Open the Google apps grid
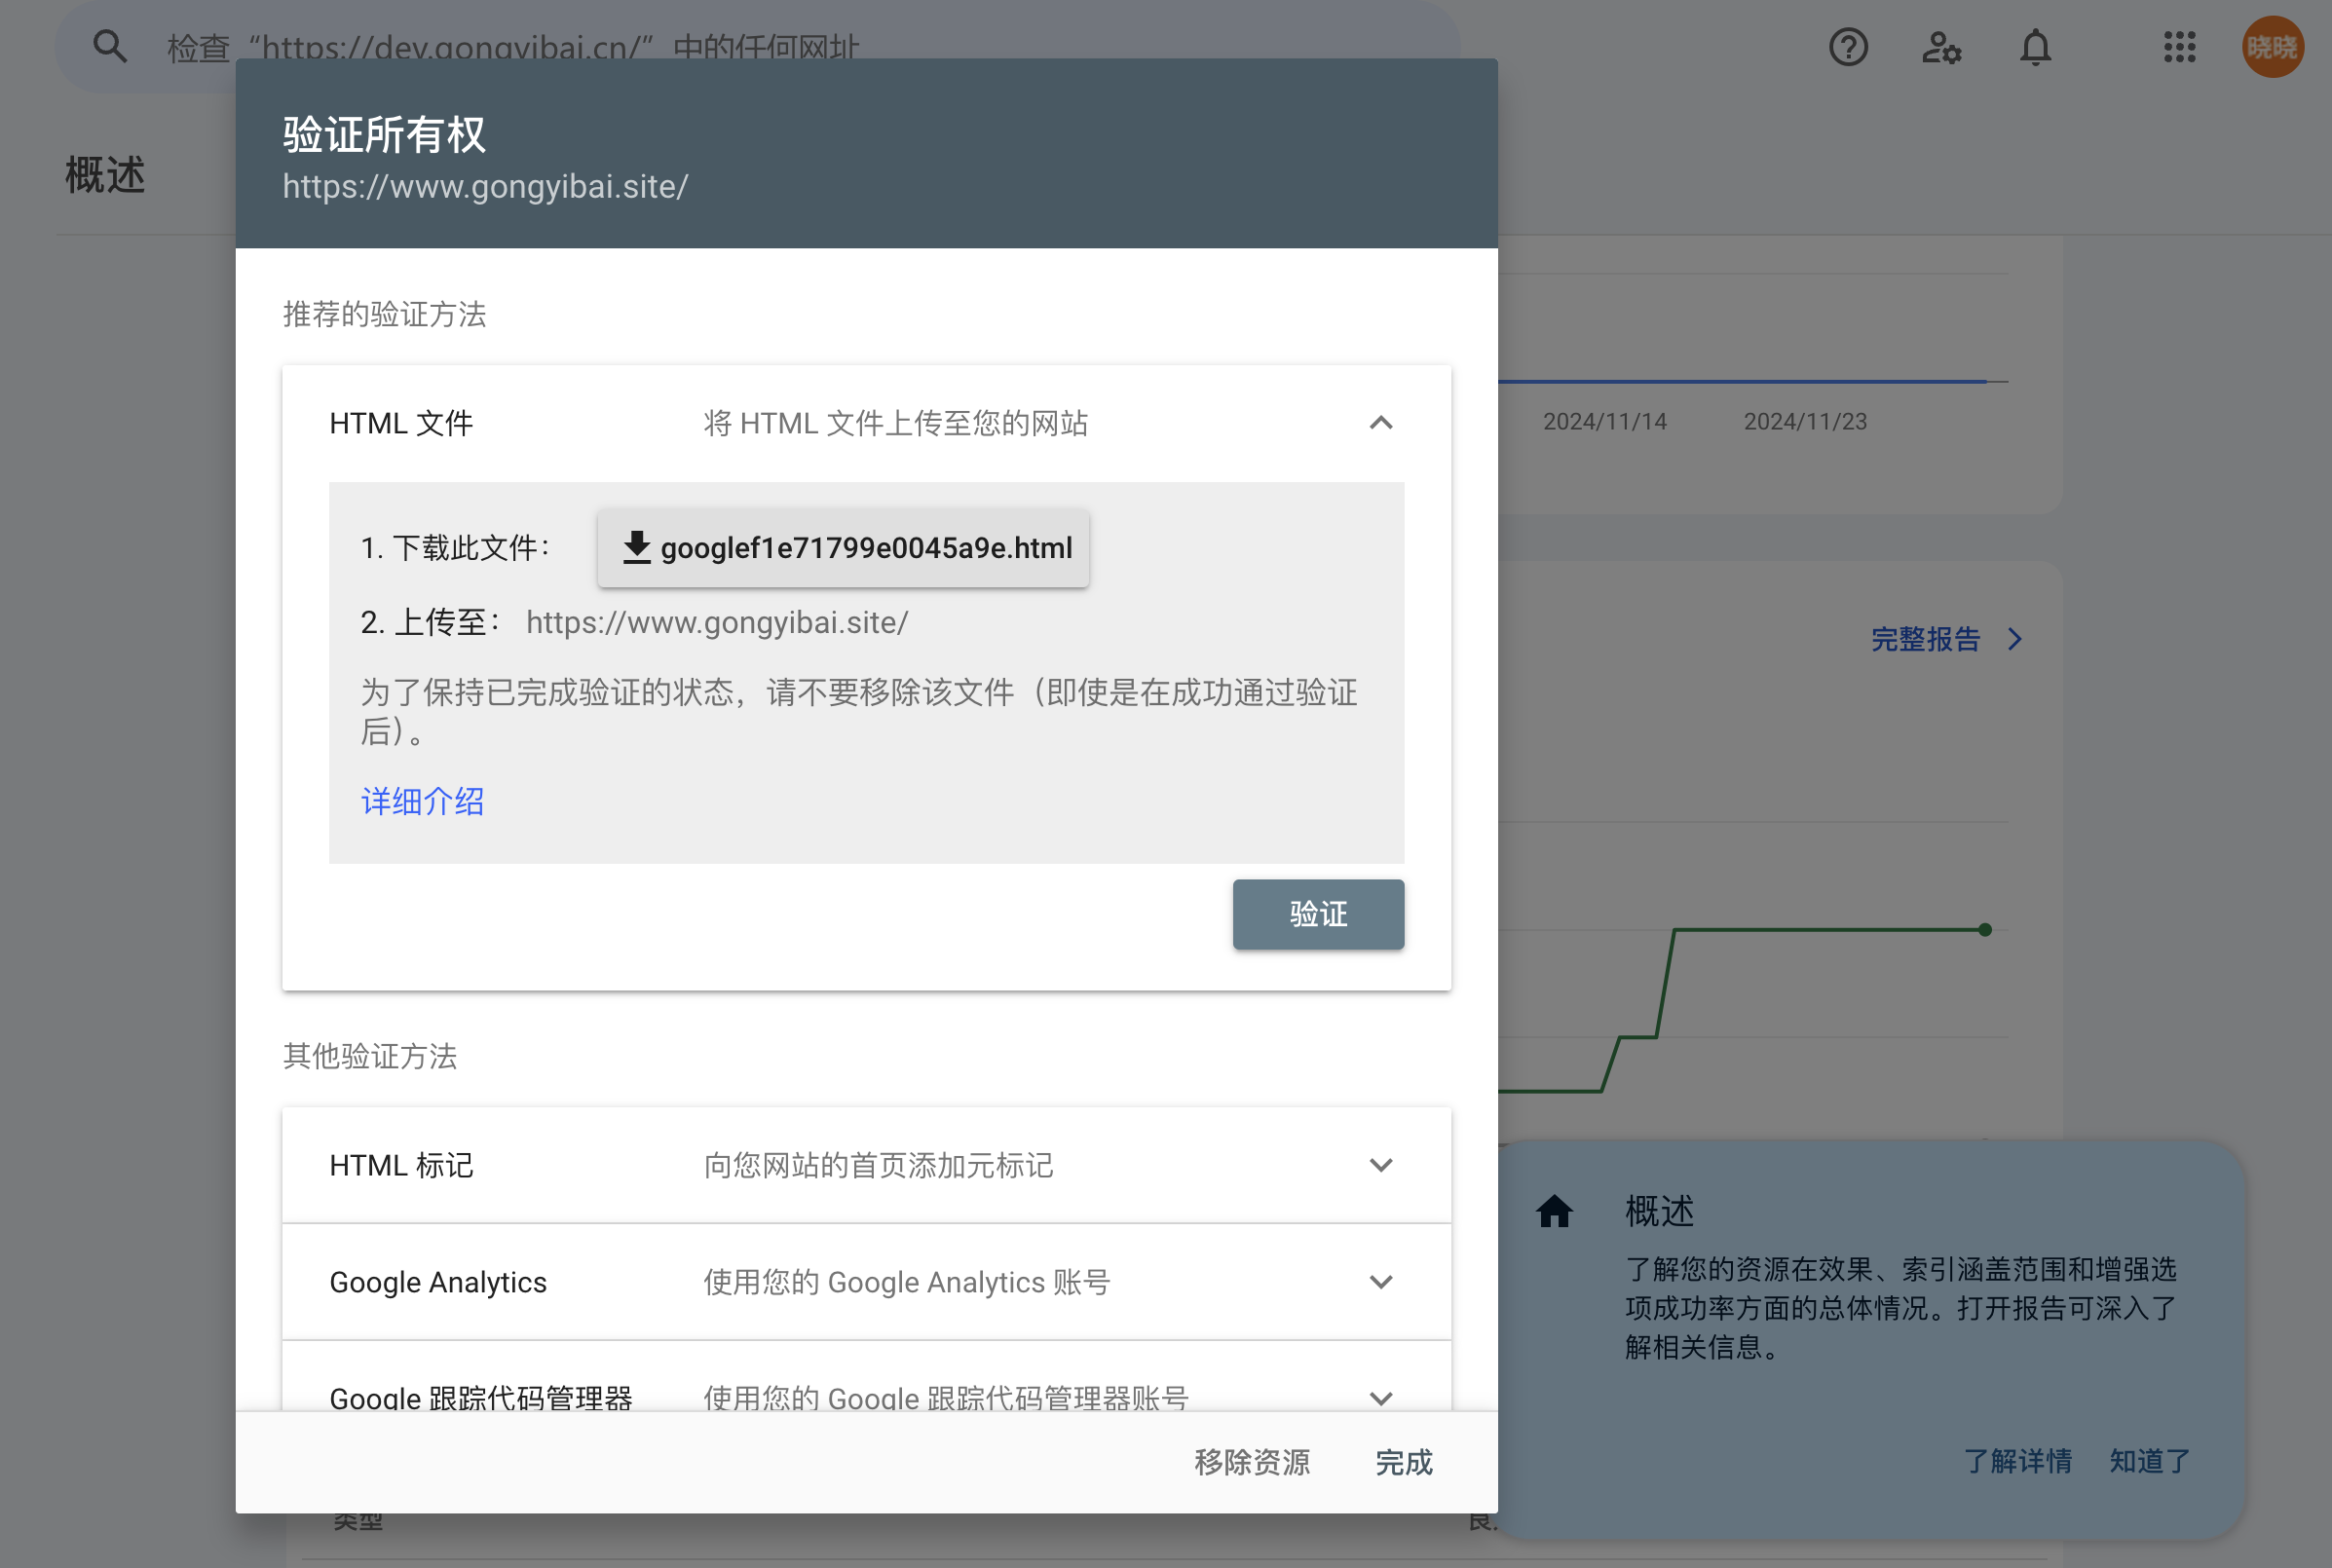This screenshot has width=2332, height=1568. [2179, 47]
